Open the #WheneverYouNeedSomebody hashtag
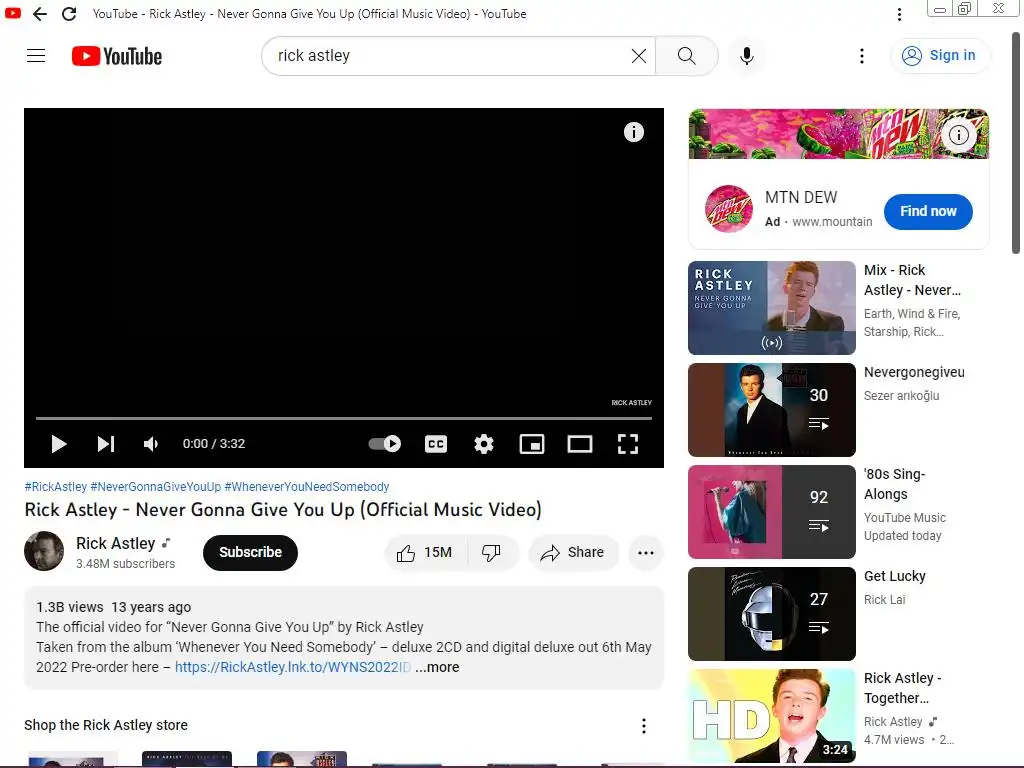Viewport: 1024px width, 768px height. click(x=306, y=487)
